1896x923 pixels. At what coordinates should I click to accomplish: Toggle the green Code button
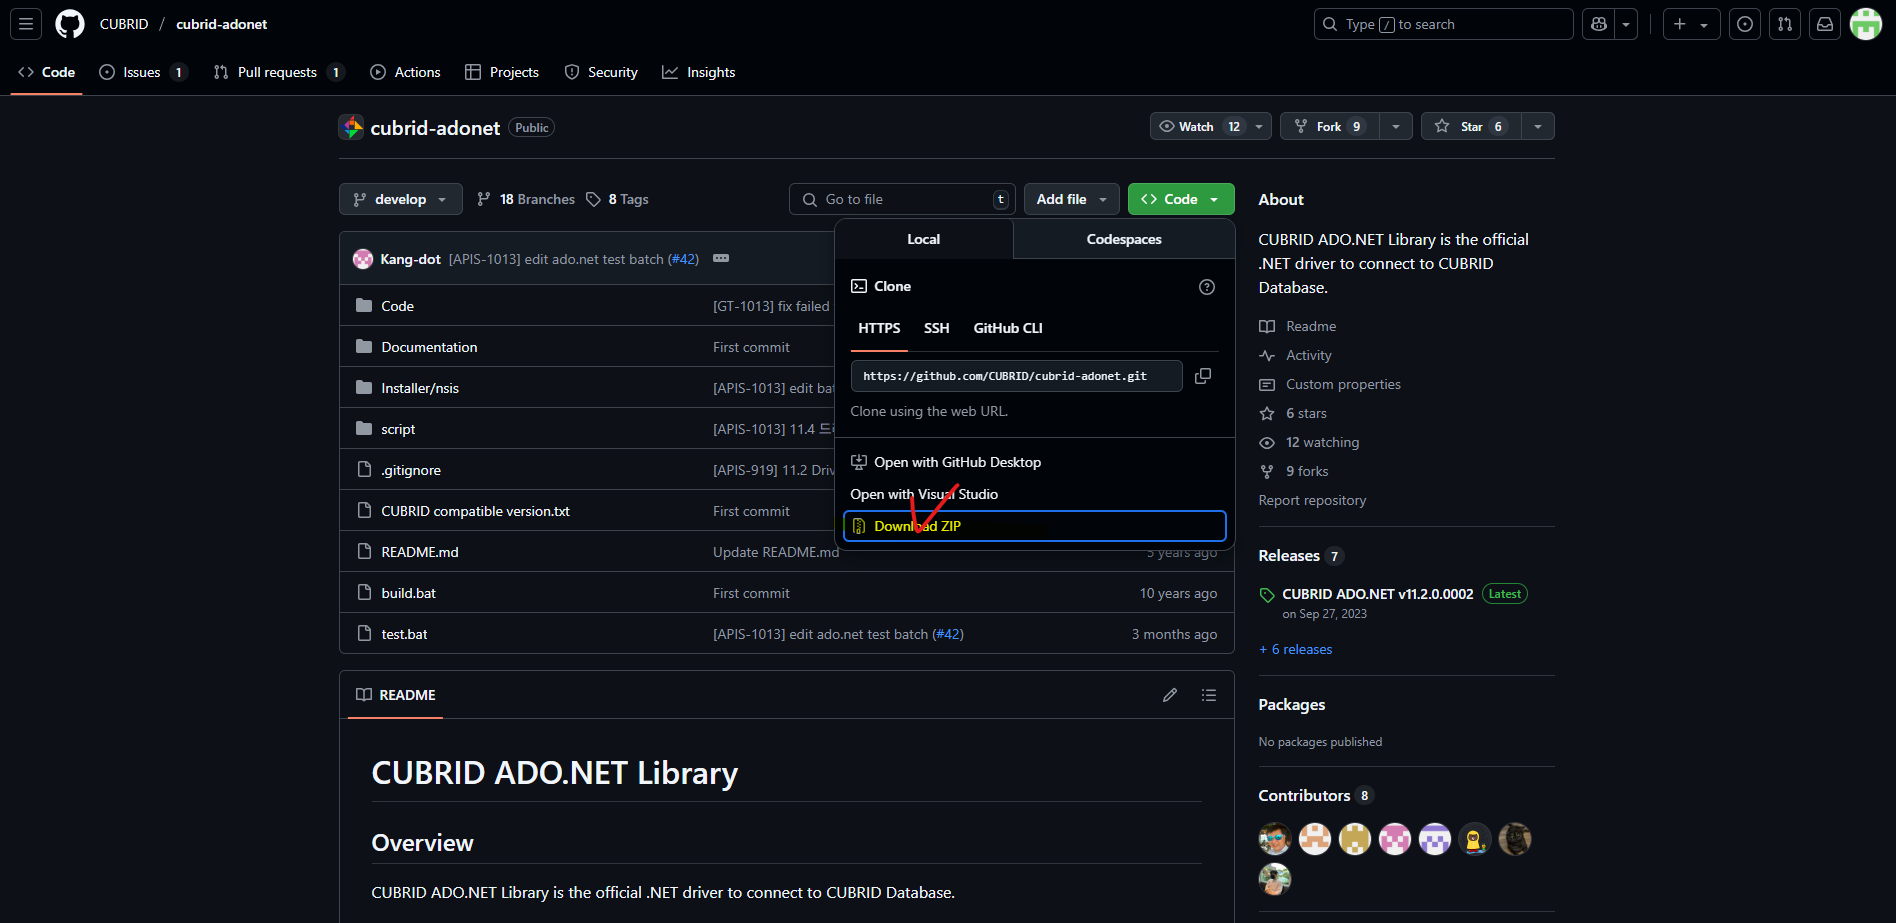(x=1181, y=199)
